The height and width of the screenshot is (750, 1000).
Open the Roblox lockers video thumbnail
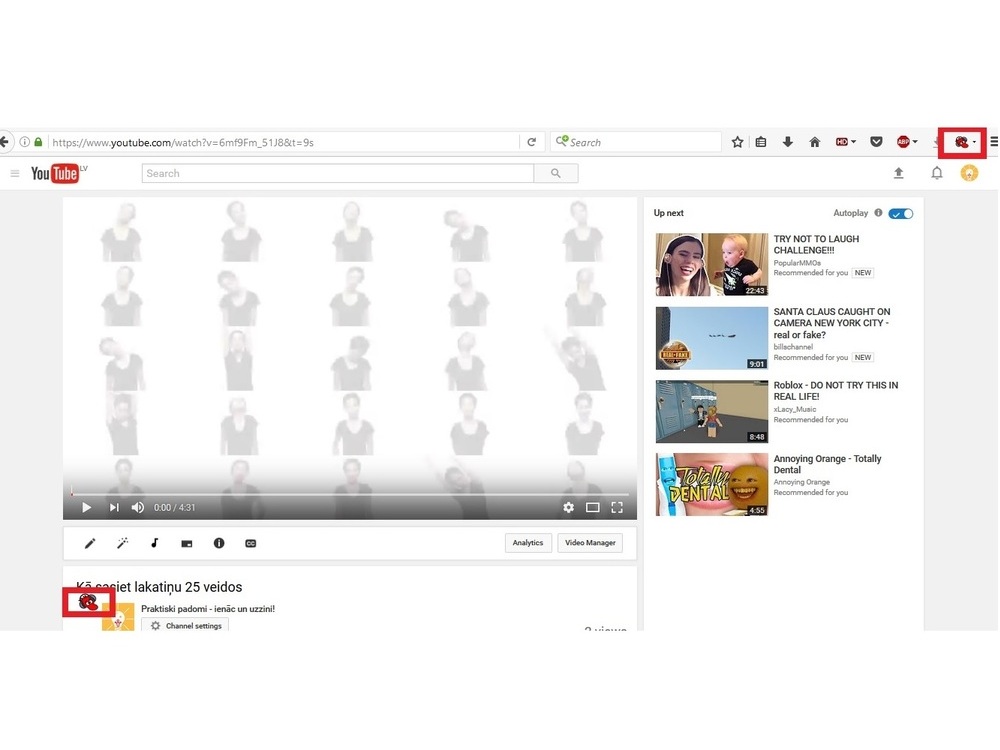coord(712,411)
